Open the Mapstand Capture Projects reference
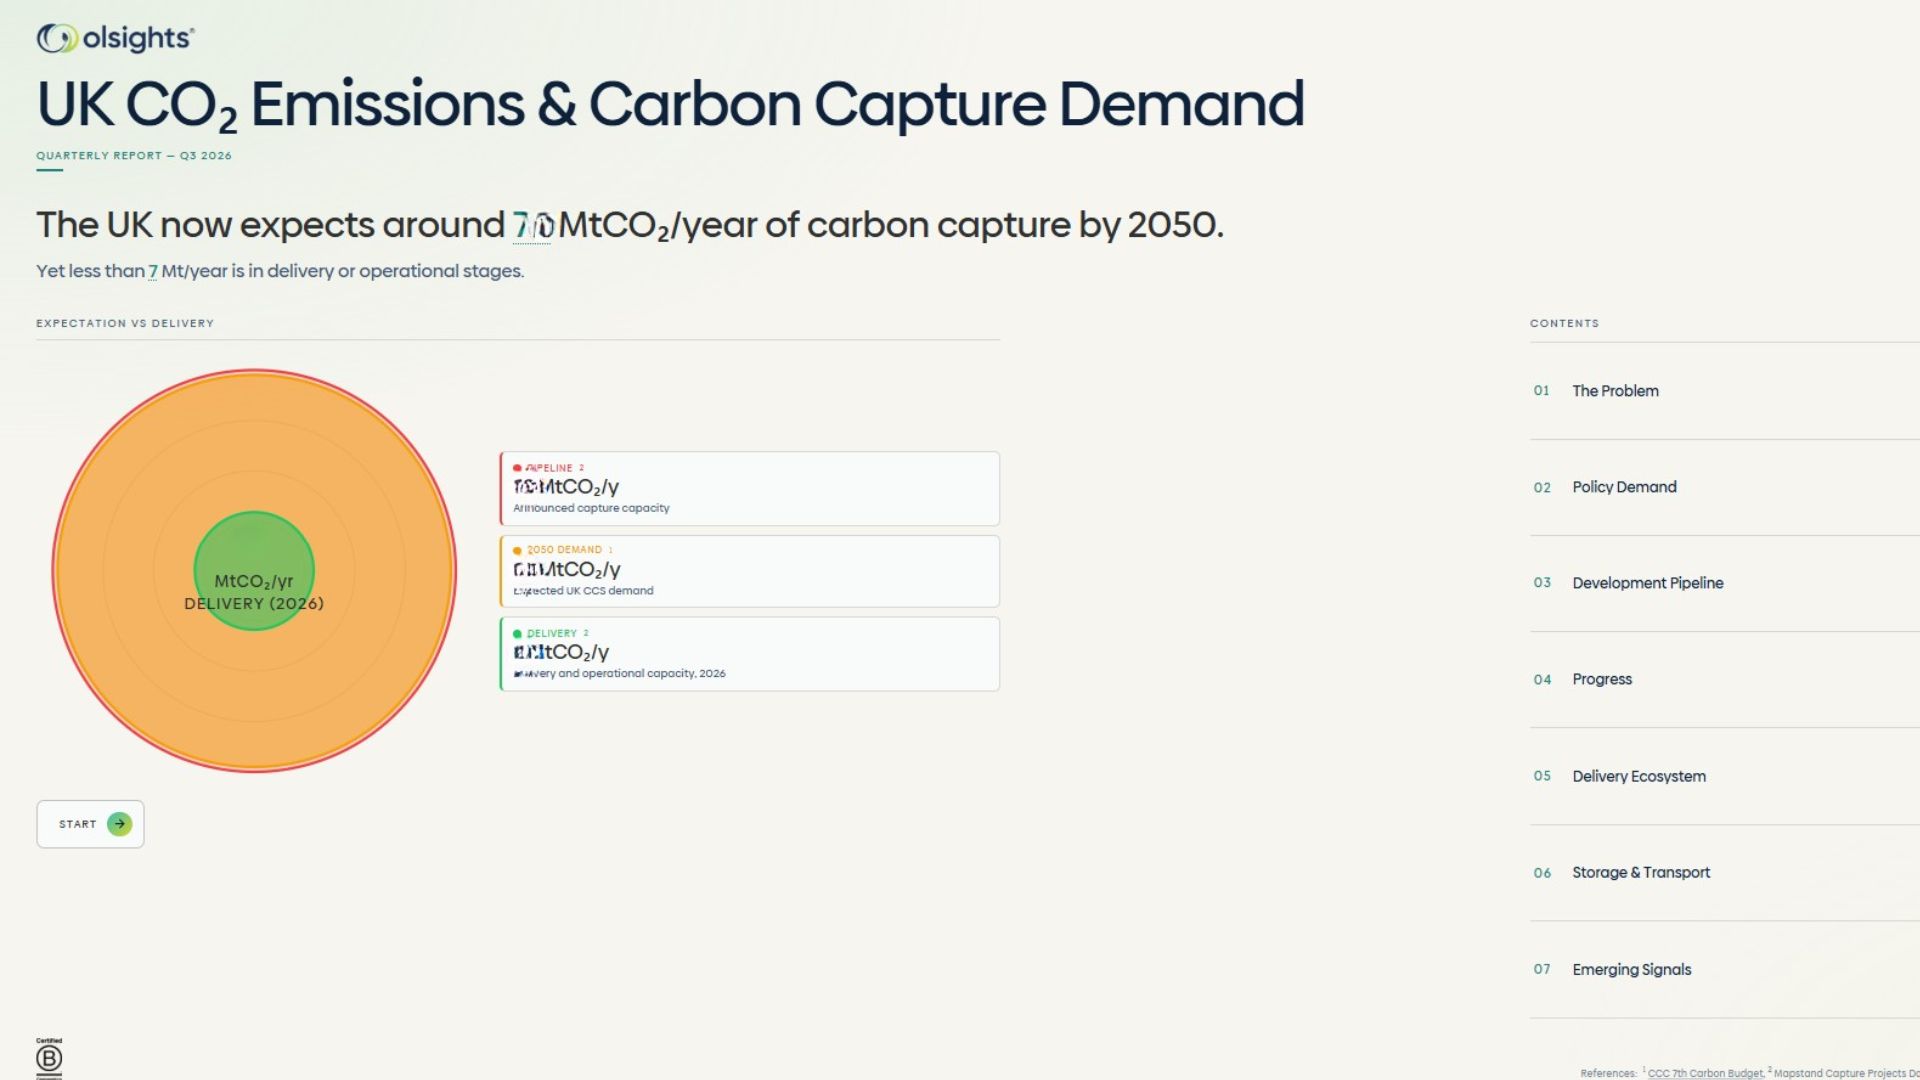 point(1846,1073)
